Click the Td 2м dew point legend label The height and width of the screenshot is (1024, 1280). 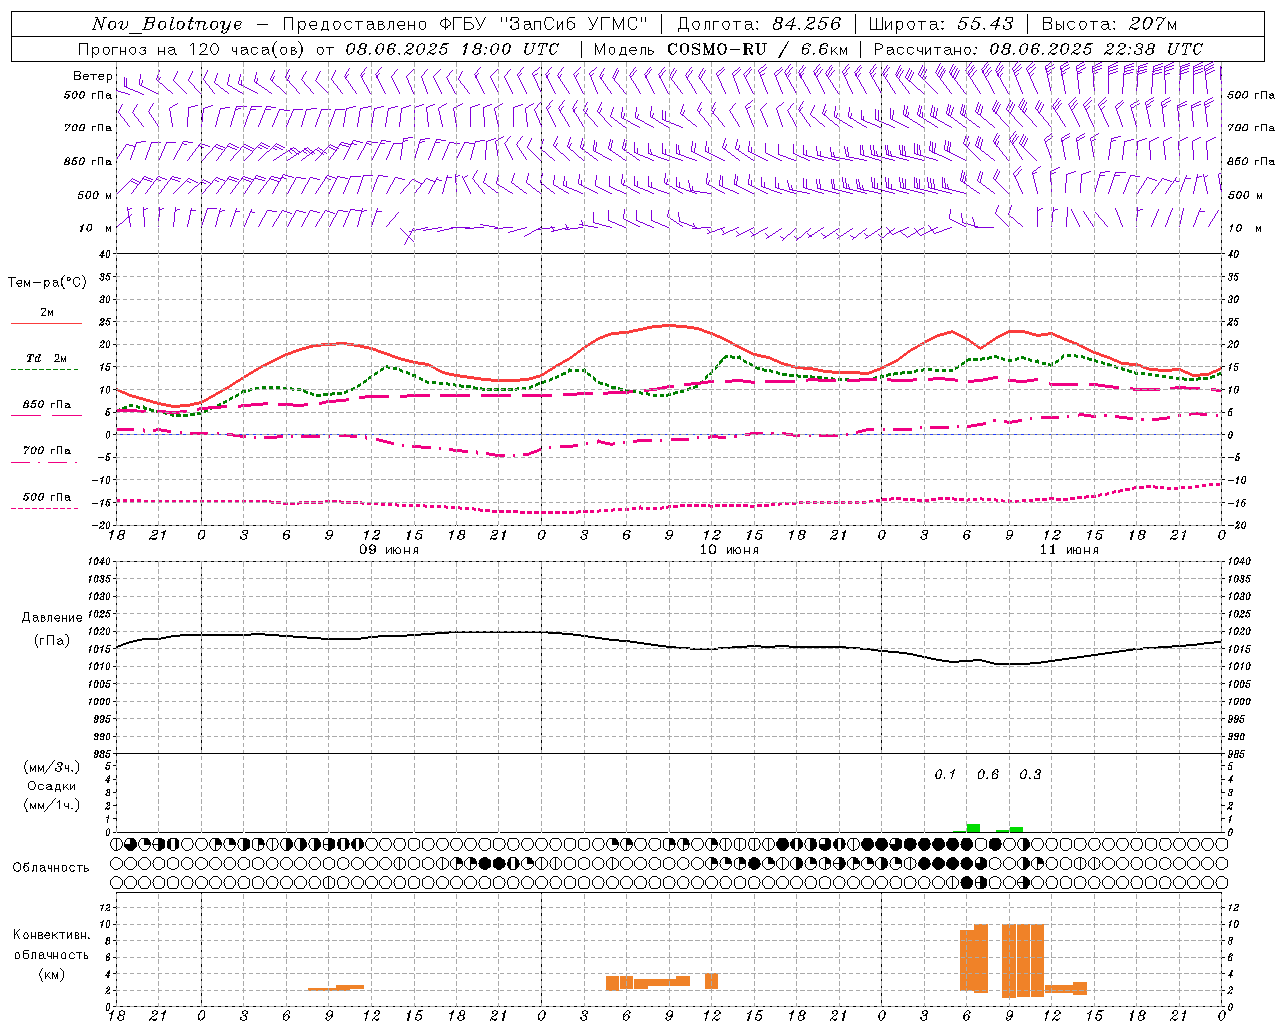[x=47, y=358]
